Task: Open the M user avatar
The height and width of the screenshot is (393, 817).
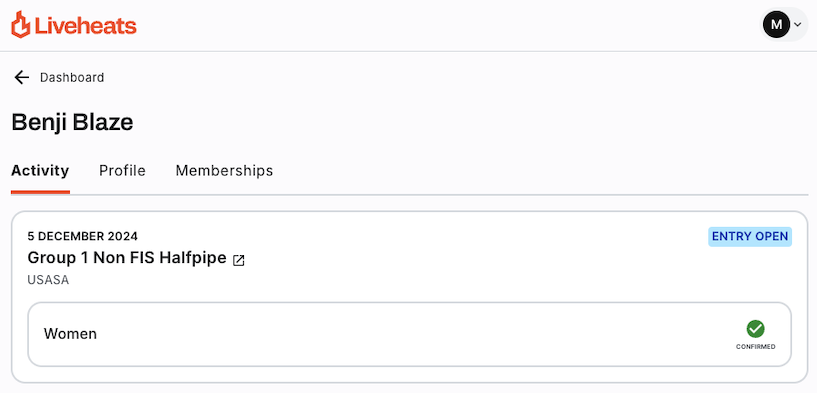Action: pyautogui.click(x=776, y=24)
